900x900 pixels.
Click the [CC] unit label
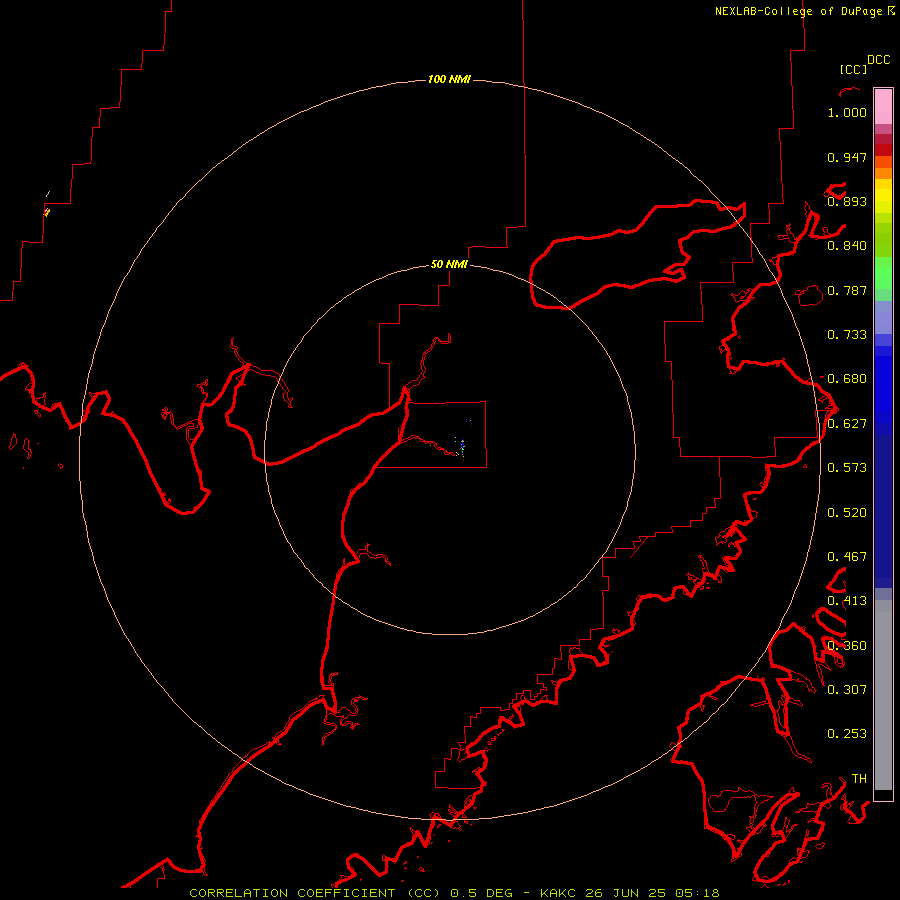point(853,69)
